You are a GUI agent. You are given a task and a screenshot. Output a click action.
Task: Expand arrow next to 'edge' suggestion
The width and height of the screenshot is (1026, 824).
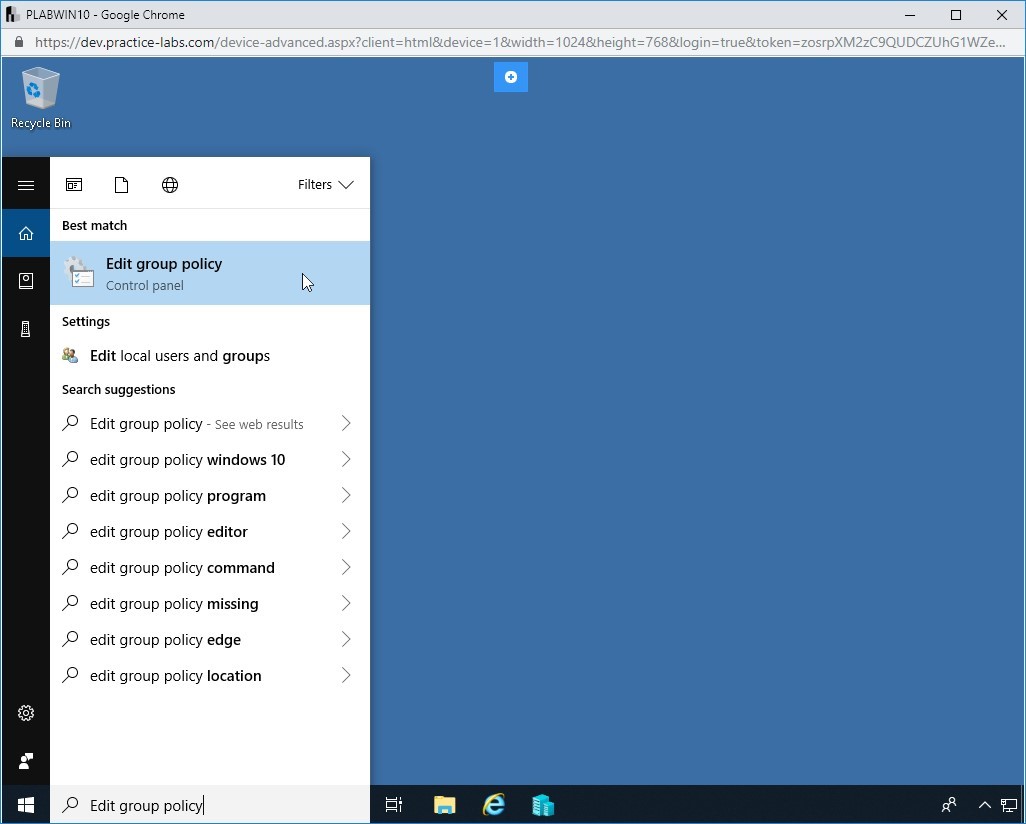346,639
